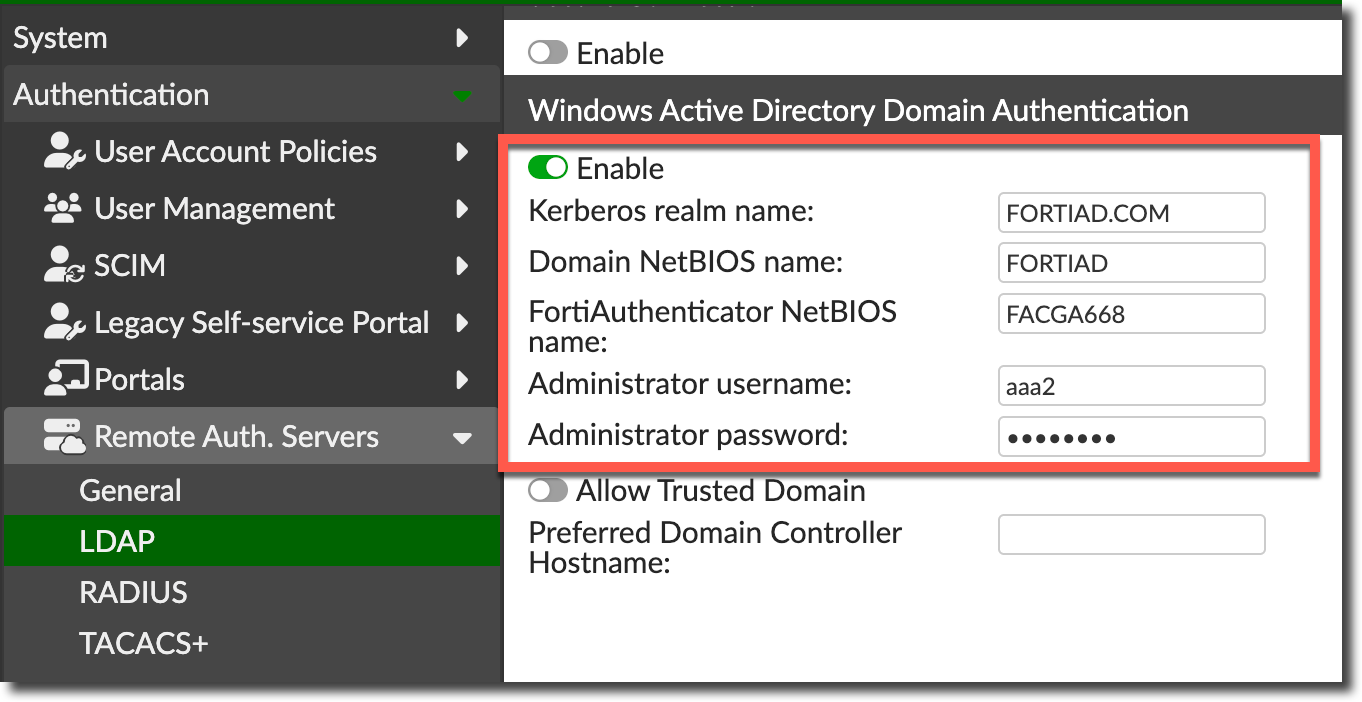Screen dimensions: 1362x702
Task: Click the Preferred Domain Controller Hostname field
Action: [x=1132, y=535]
